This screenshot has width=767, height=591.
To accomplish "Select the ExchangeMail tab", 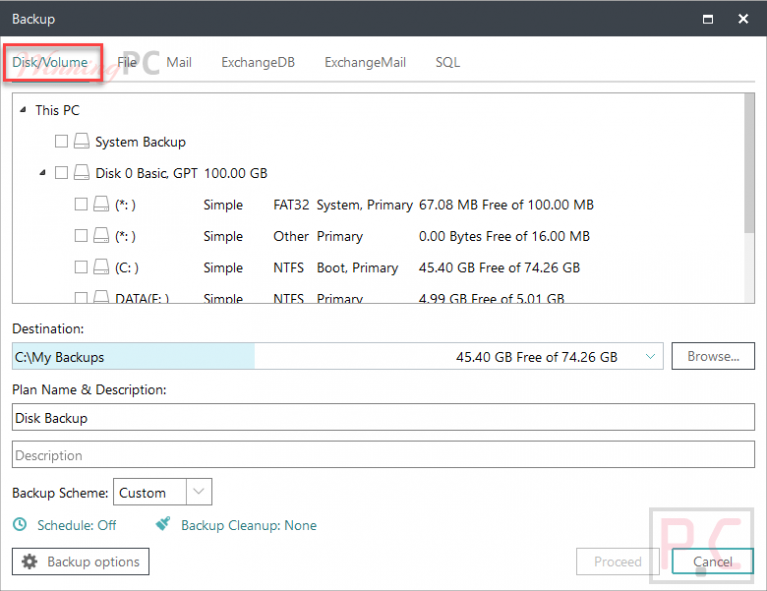I will coord(365,63).
